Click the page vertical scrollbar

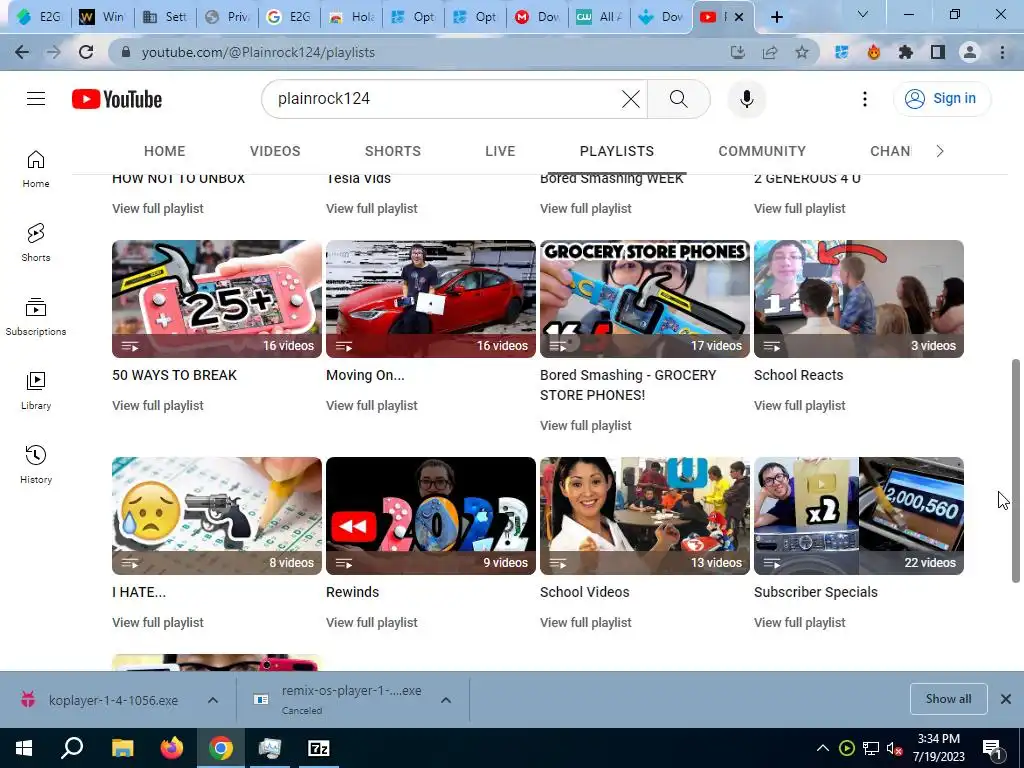coord(1016,470)
